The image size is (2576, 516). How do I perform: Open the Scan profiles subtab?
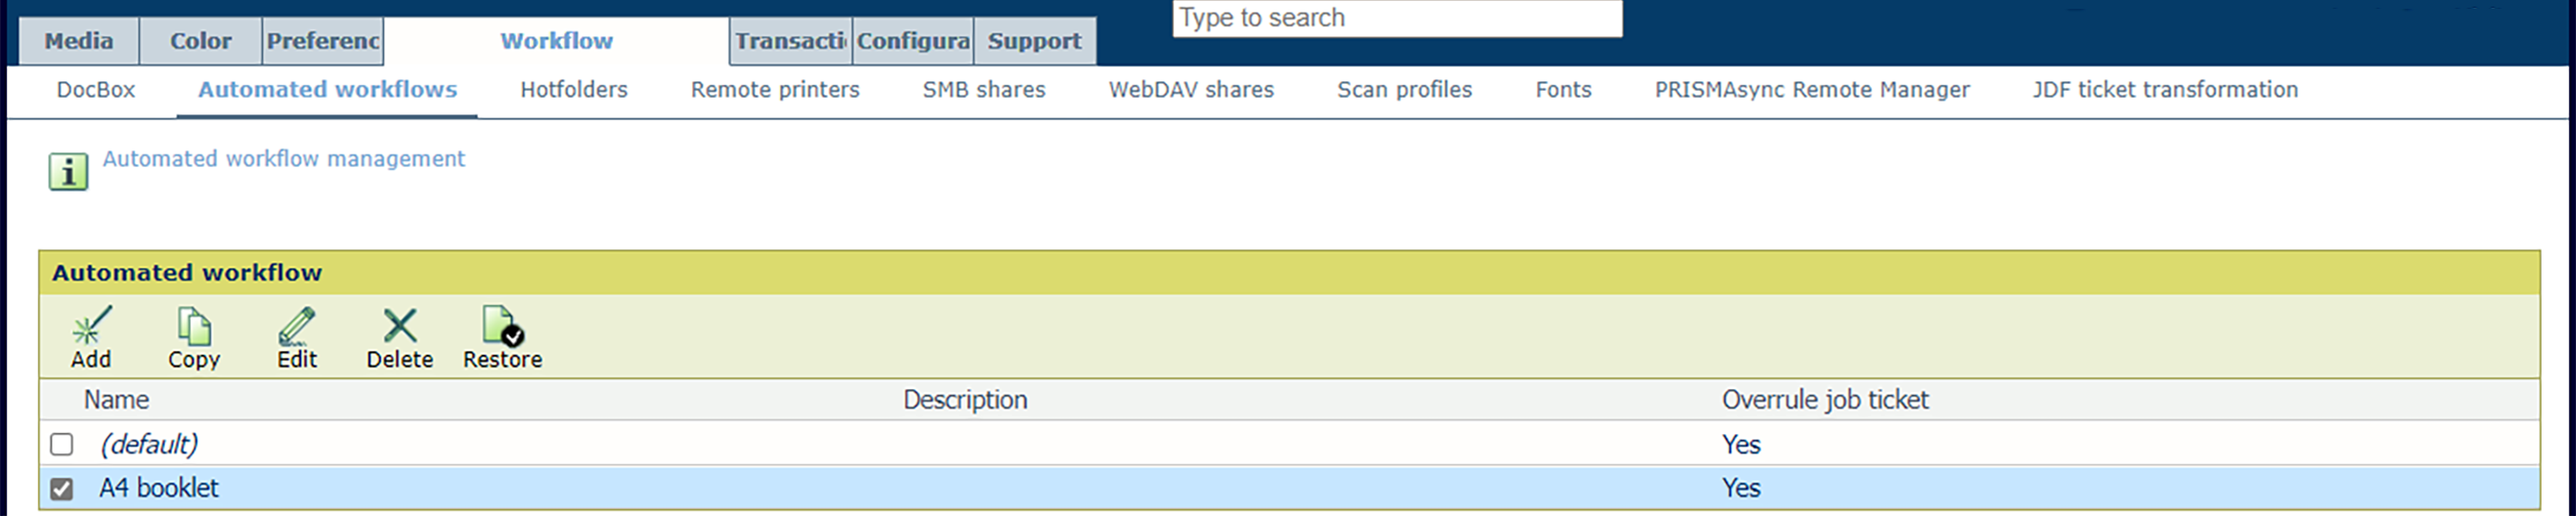(1404, 90)
